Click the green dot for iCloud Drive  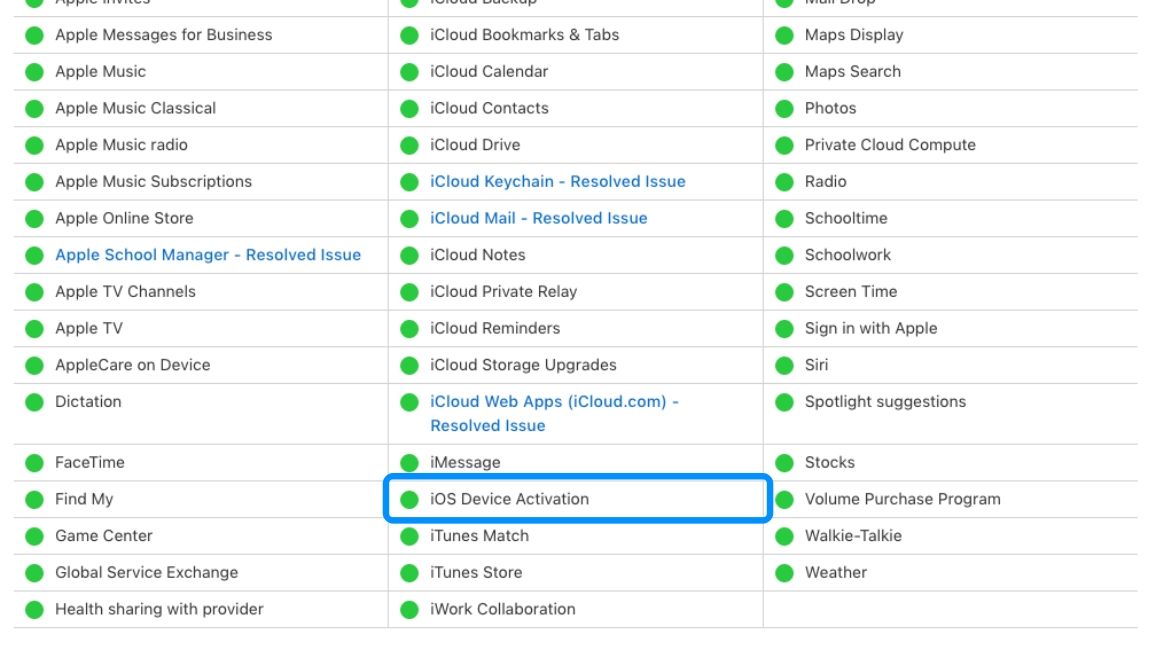[x=409, y=144]
